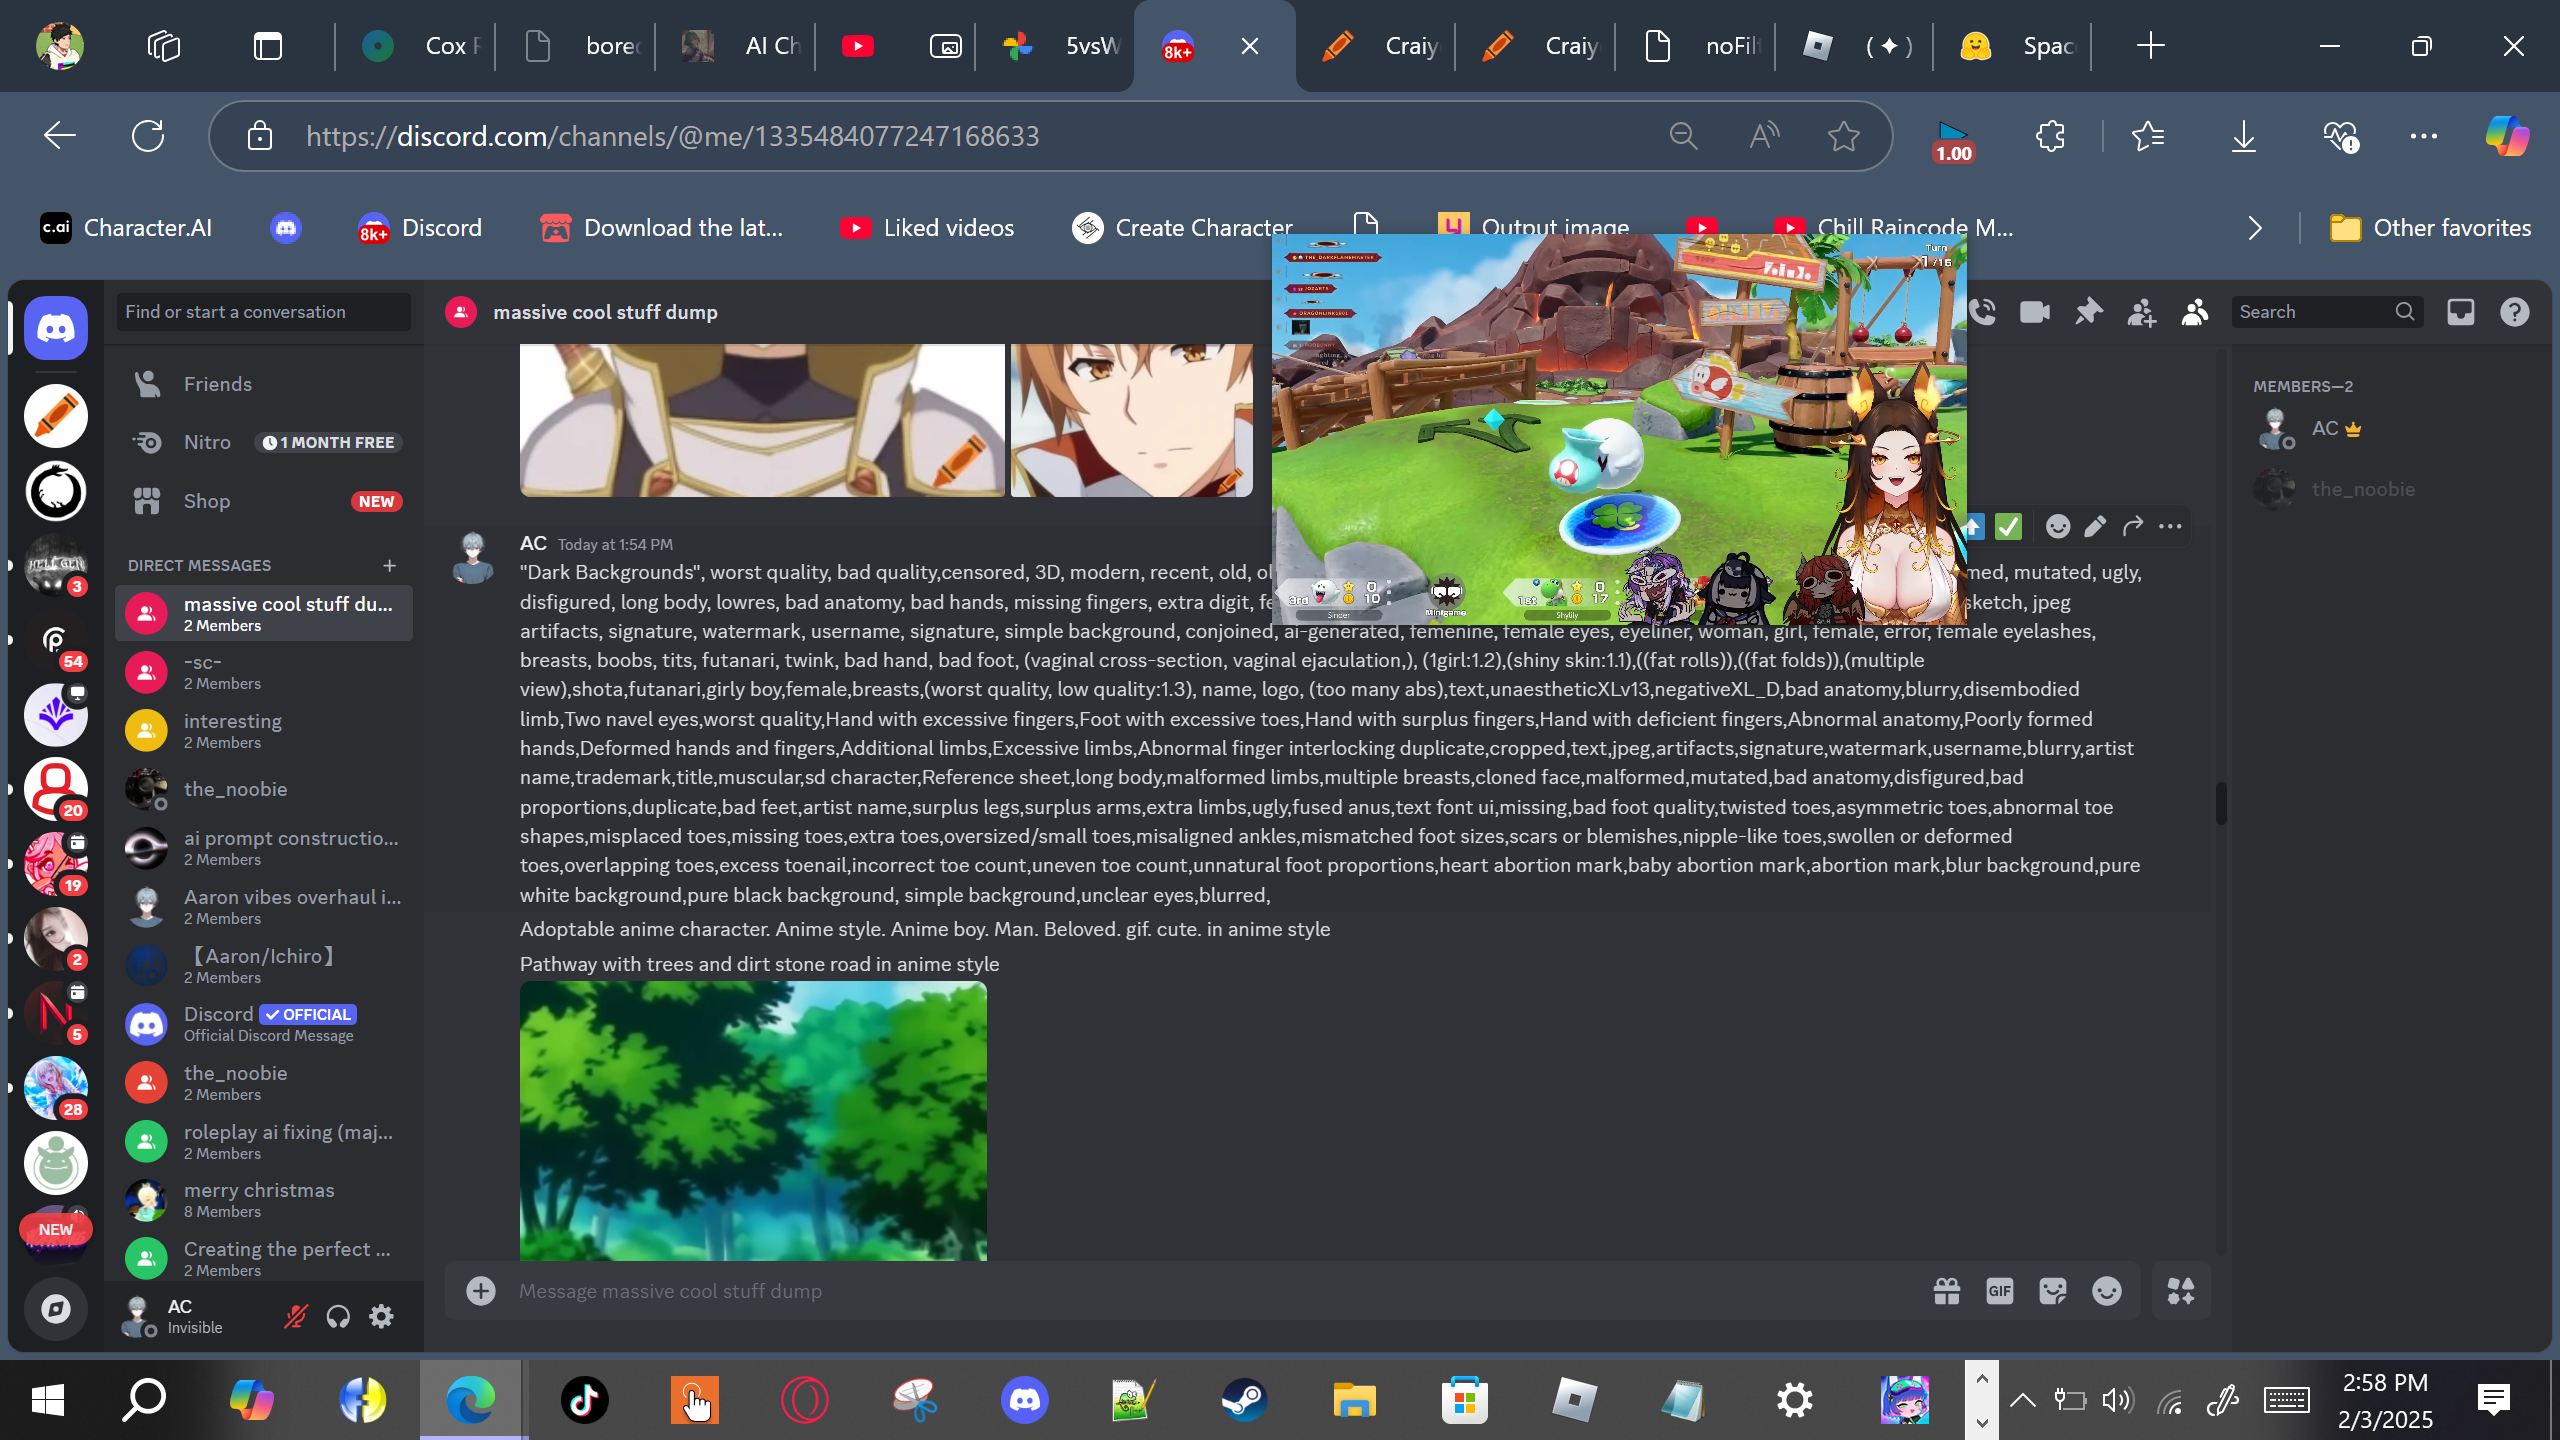Viewport: 2560px width, 1440px height.
Task: Refresh the Discord page
Action: point(148,136)
